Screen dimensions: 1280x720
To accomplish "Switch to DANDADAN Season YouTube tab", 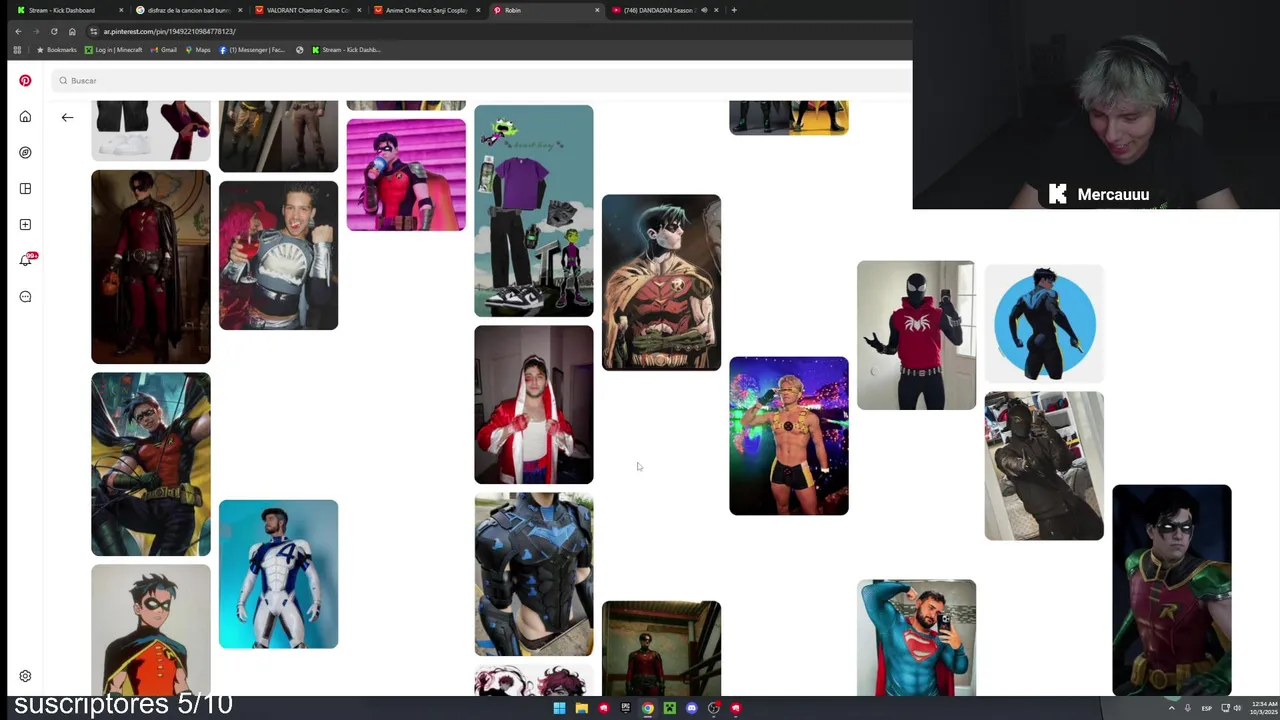I will [664, 10].
